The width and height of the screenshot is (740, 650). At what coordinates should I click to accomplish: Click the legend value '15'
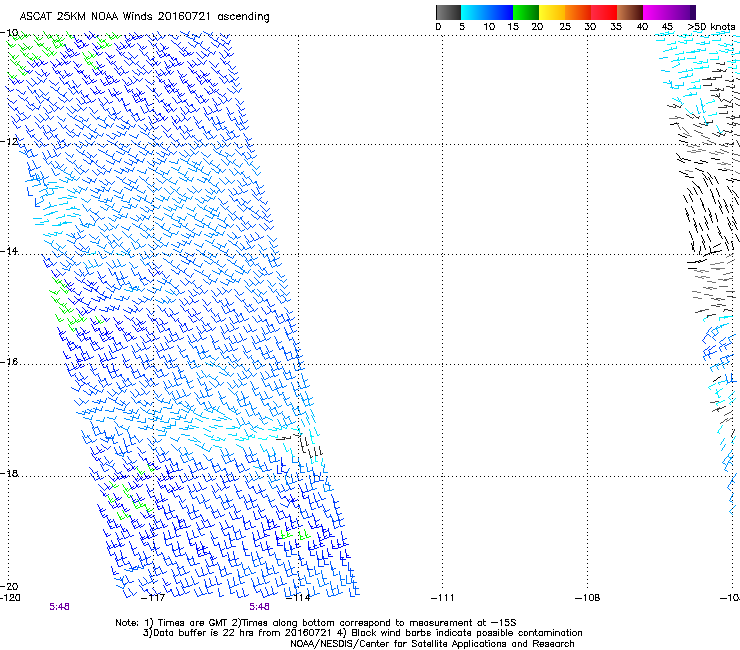(x=513, y=27)
